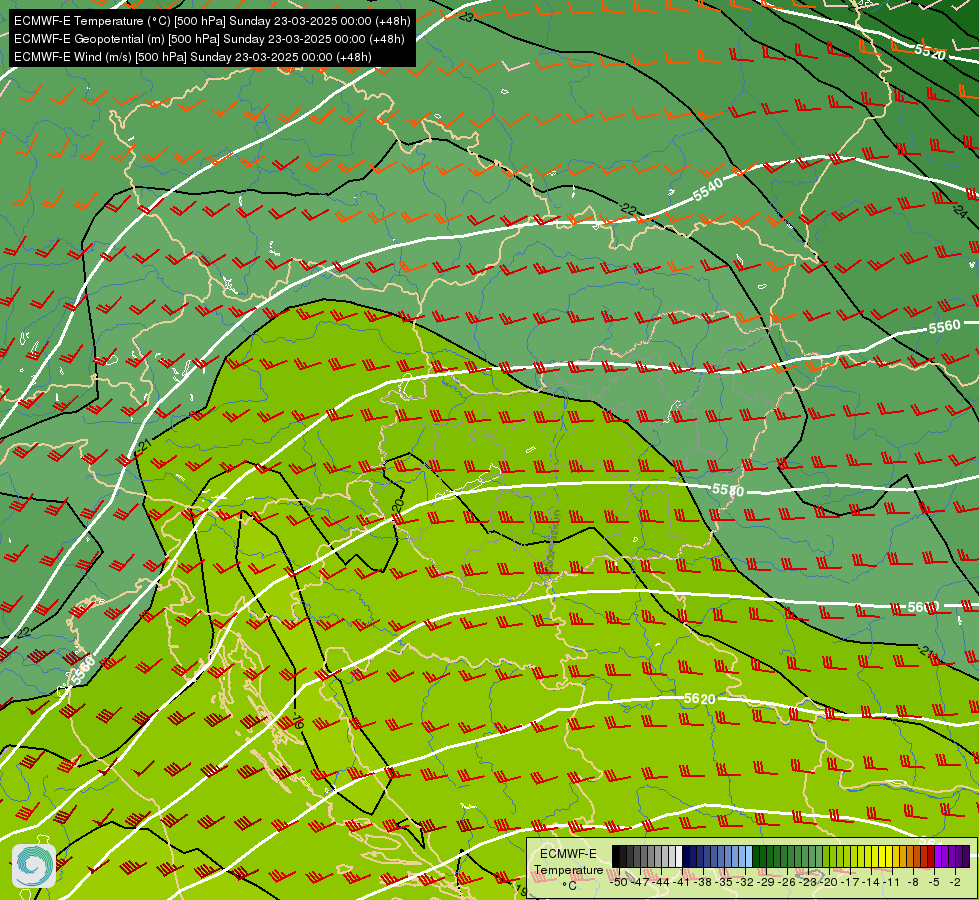The image size is (979, 900).
Task: Click the -14 legend tick label
Action: (x=872, y=883)
